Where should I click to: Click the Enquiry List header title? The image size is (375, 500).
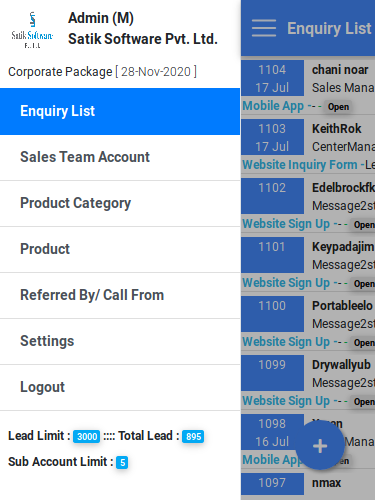(329, 28)
